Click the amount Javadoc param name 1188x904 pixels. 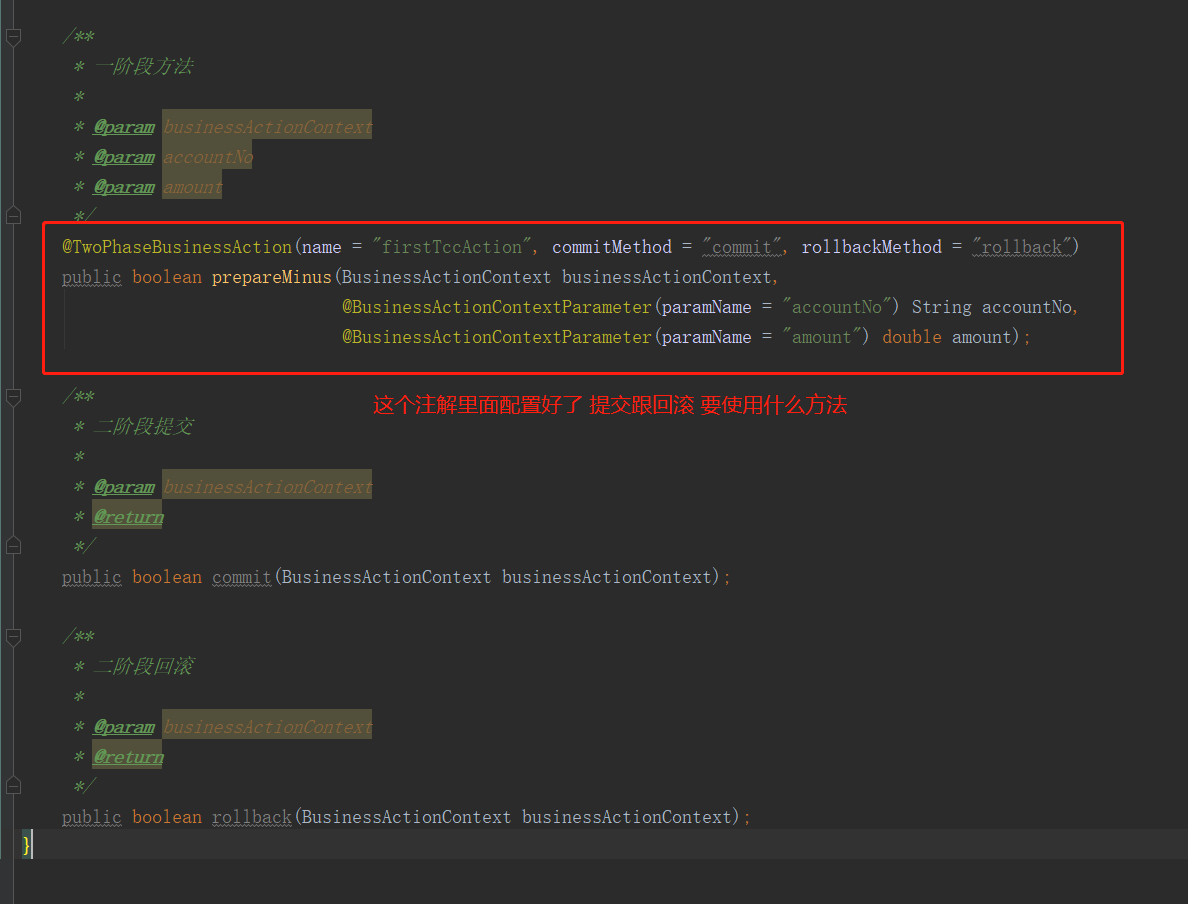pos(192,187)
